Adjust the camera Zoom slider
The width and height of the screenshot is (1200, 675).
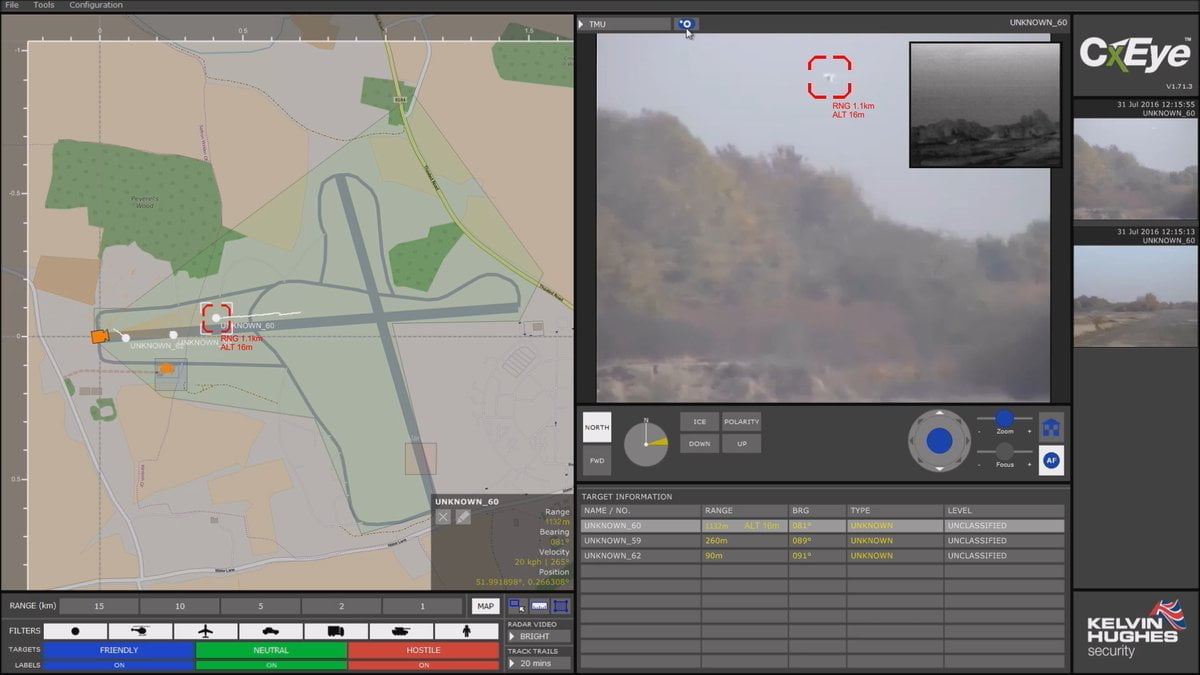[x=1003, y=420]
